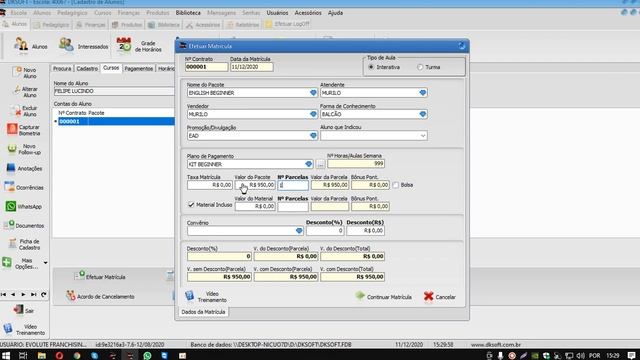Open WhatsApp in taskbar
This screenshot has width=640, height=360.
pyautogui.click(x=147, y=355)
